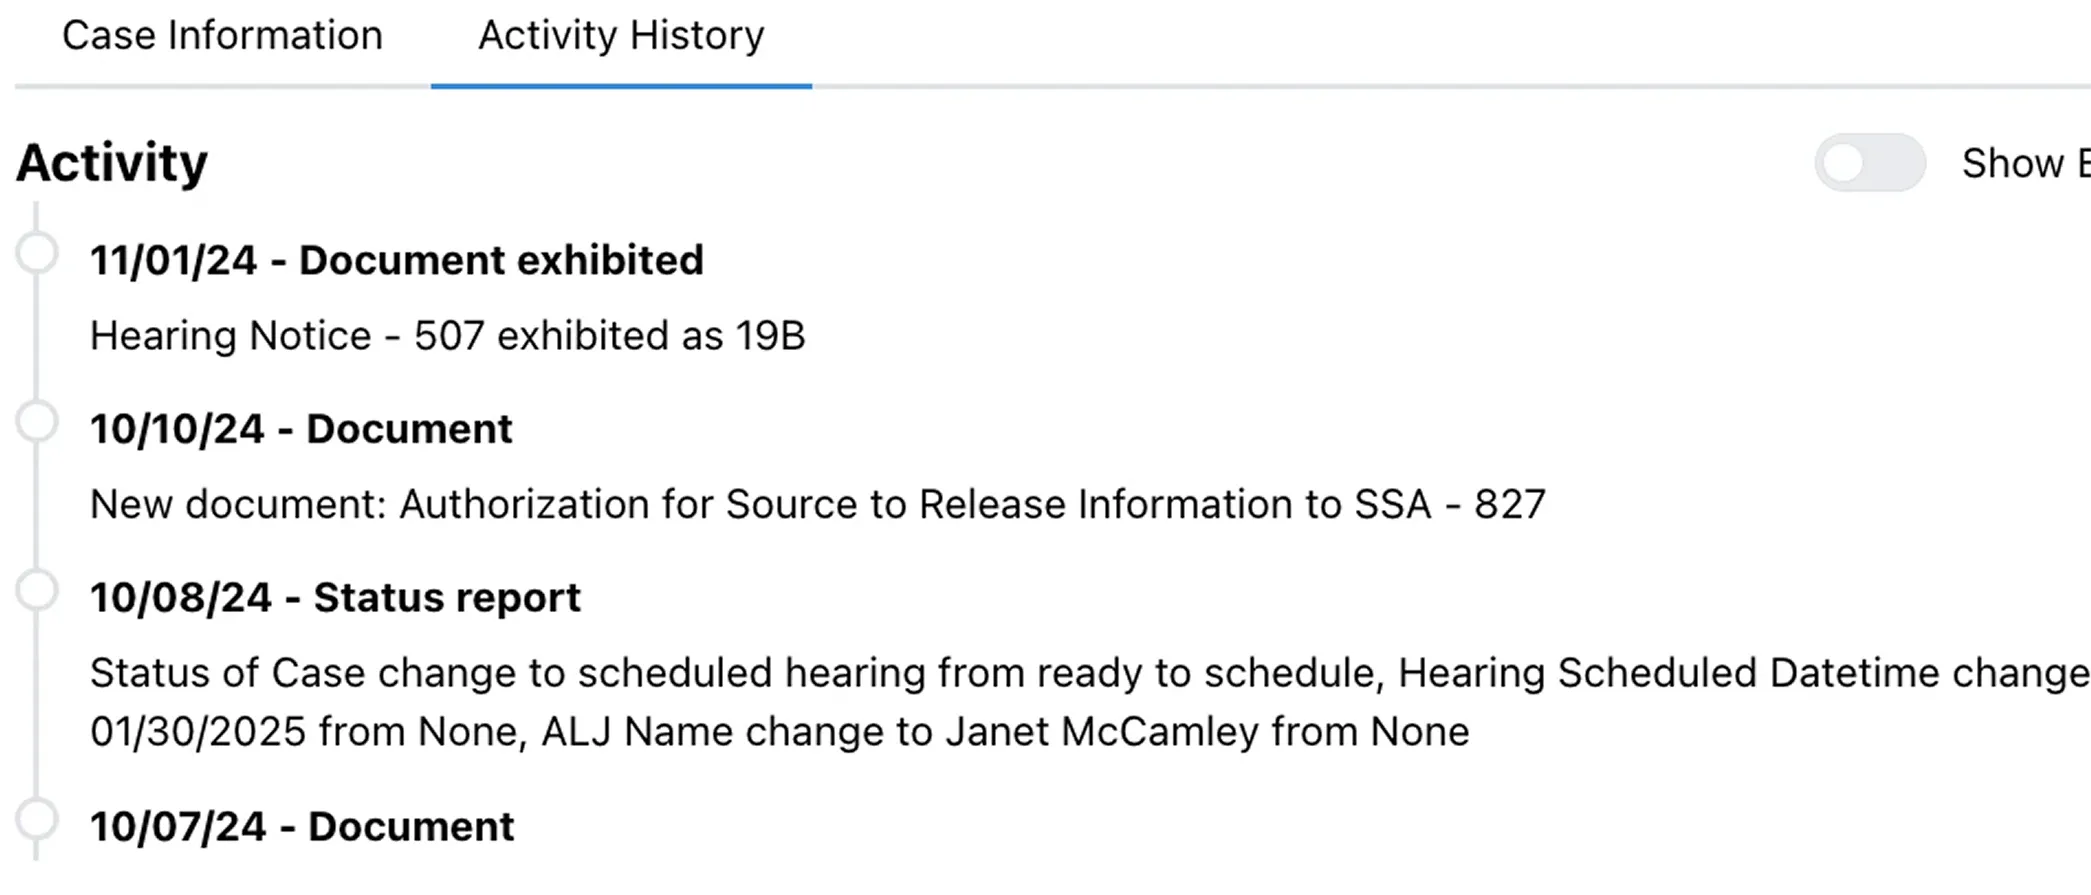Click the Hearing Notice - 507 exhibited link
This screenshot has width=2091, height=895.
coord(448,335)
